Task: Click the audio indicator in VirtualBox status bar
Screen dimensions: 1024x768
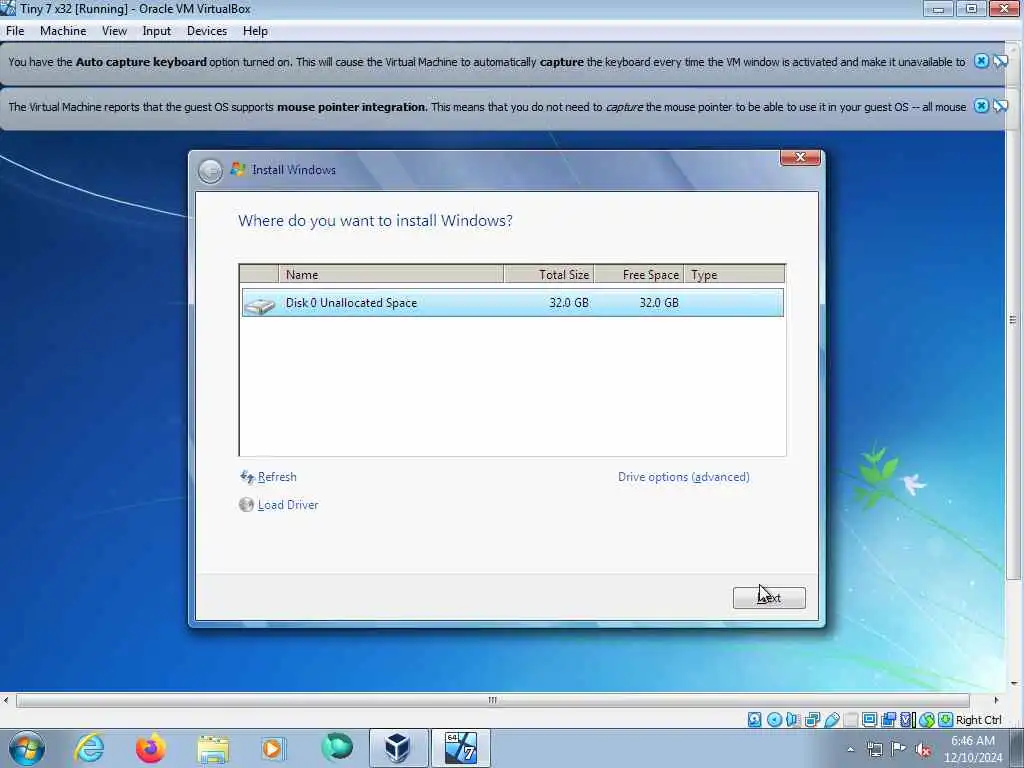Action: [793, 720]
